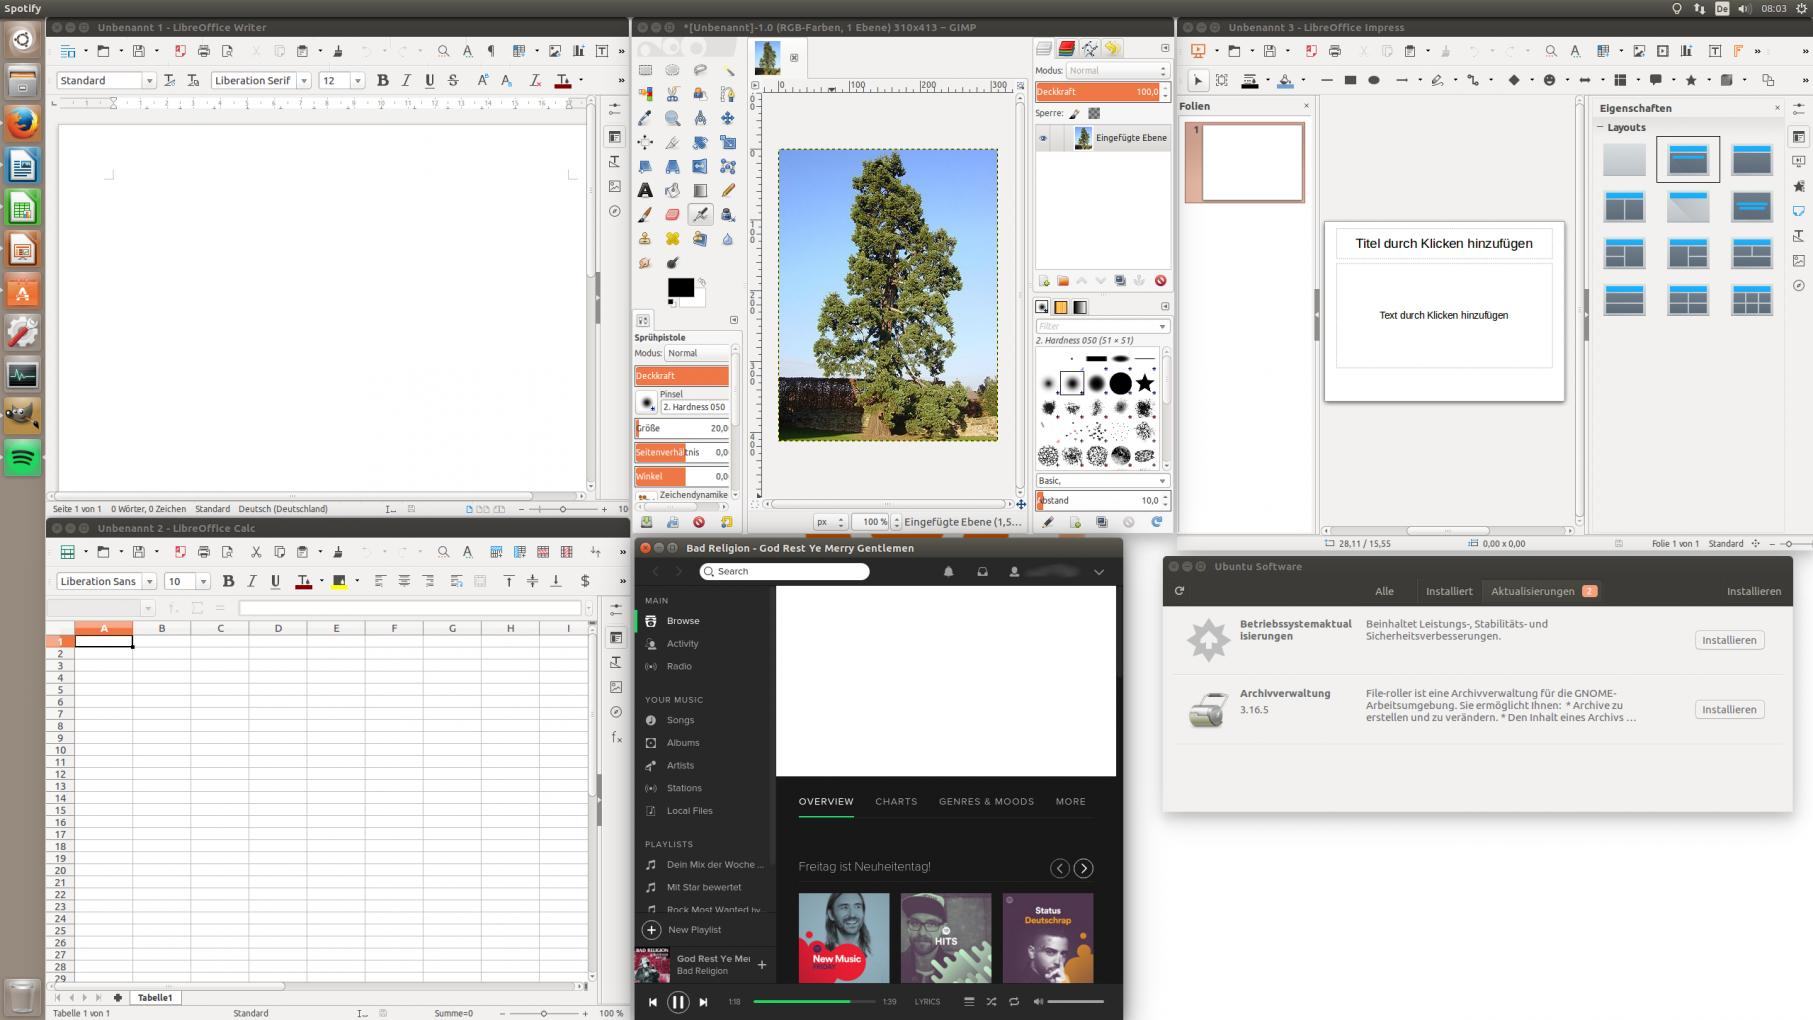
Task: Select the Tabelle1 sheet tab in Calc
Action: [155, 997]
